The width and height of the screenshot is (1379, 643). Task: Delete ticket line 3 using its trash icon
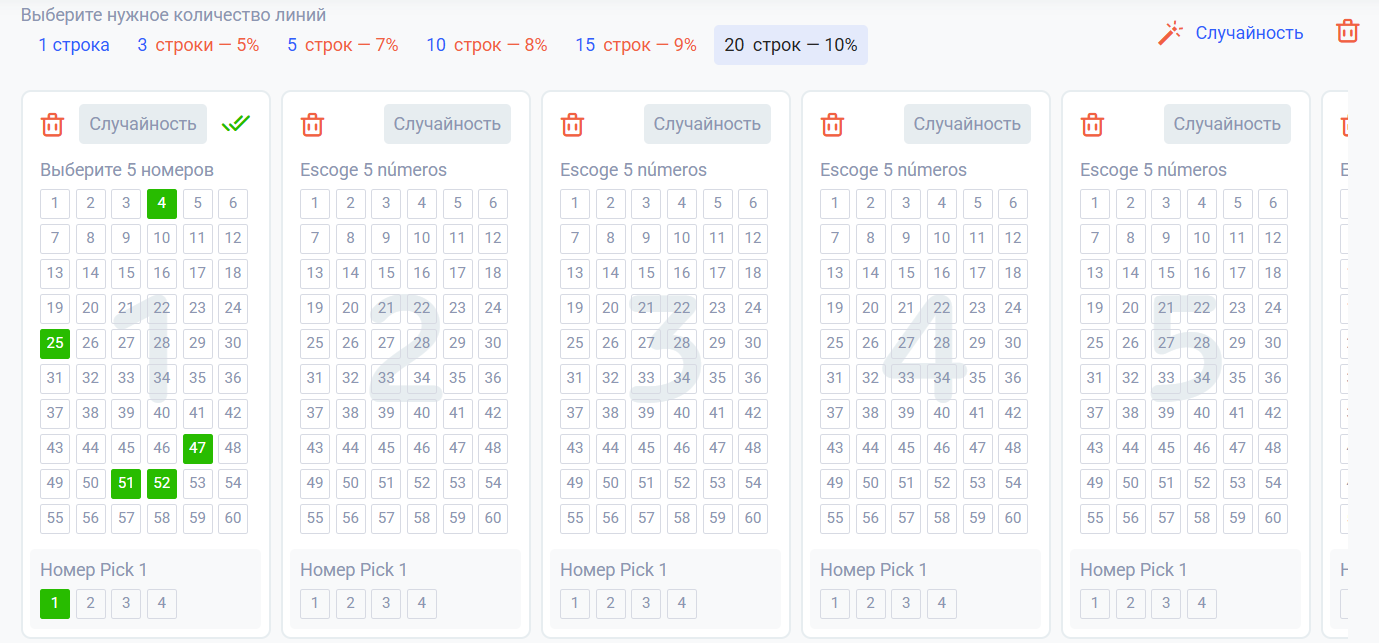tap(572, 125)
